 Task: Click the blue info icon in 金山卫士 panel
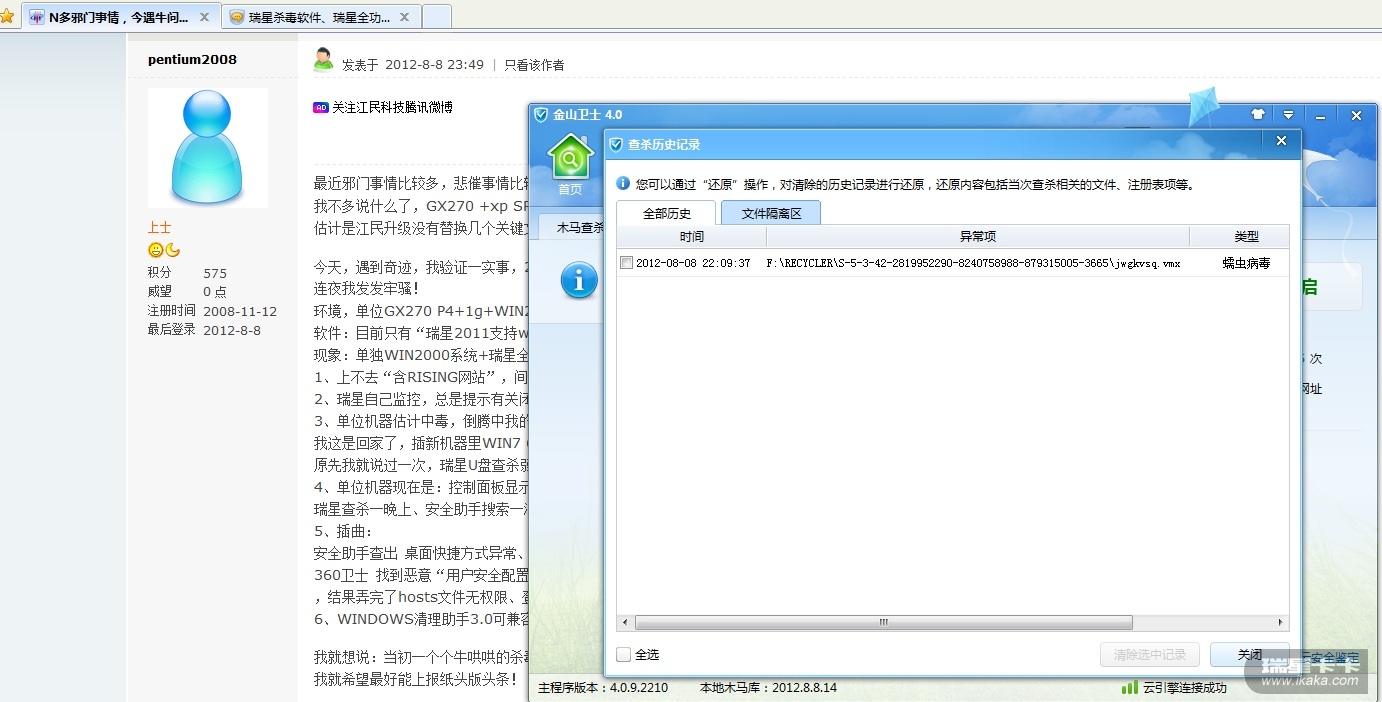point(579,280)
